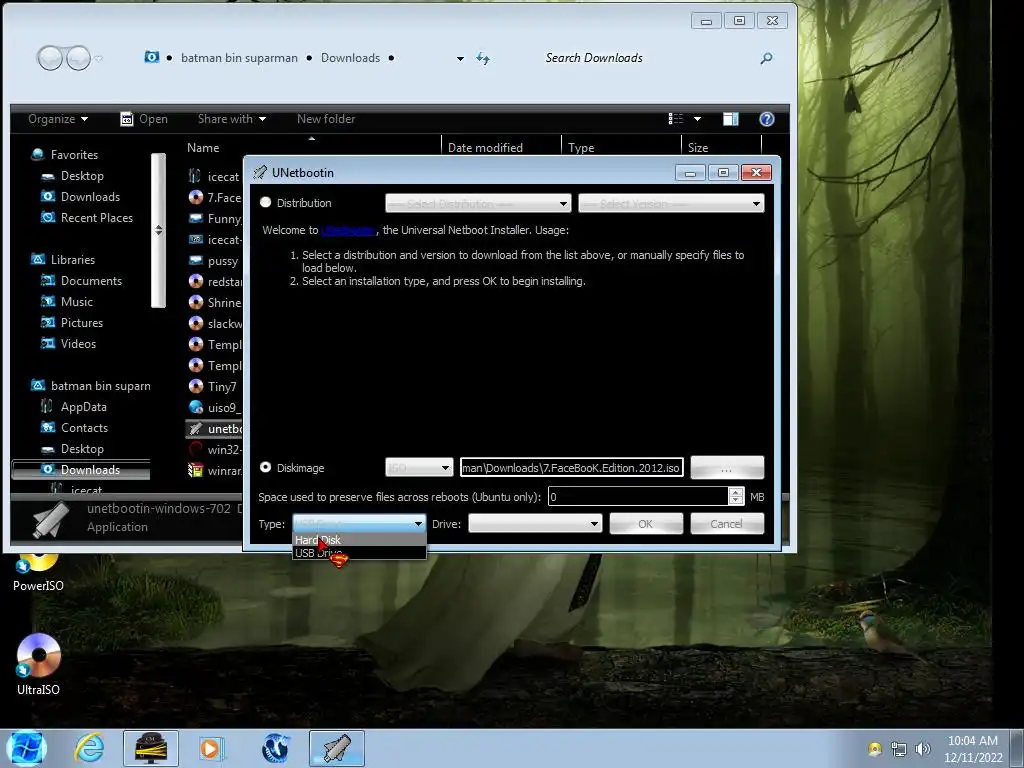The width and height of the screenshot is (1024, 768).
Task: Click the change view icon
Action: pyautogui.click(x=676, y=119)
